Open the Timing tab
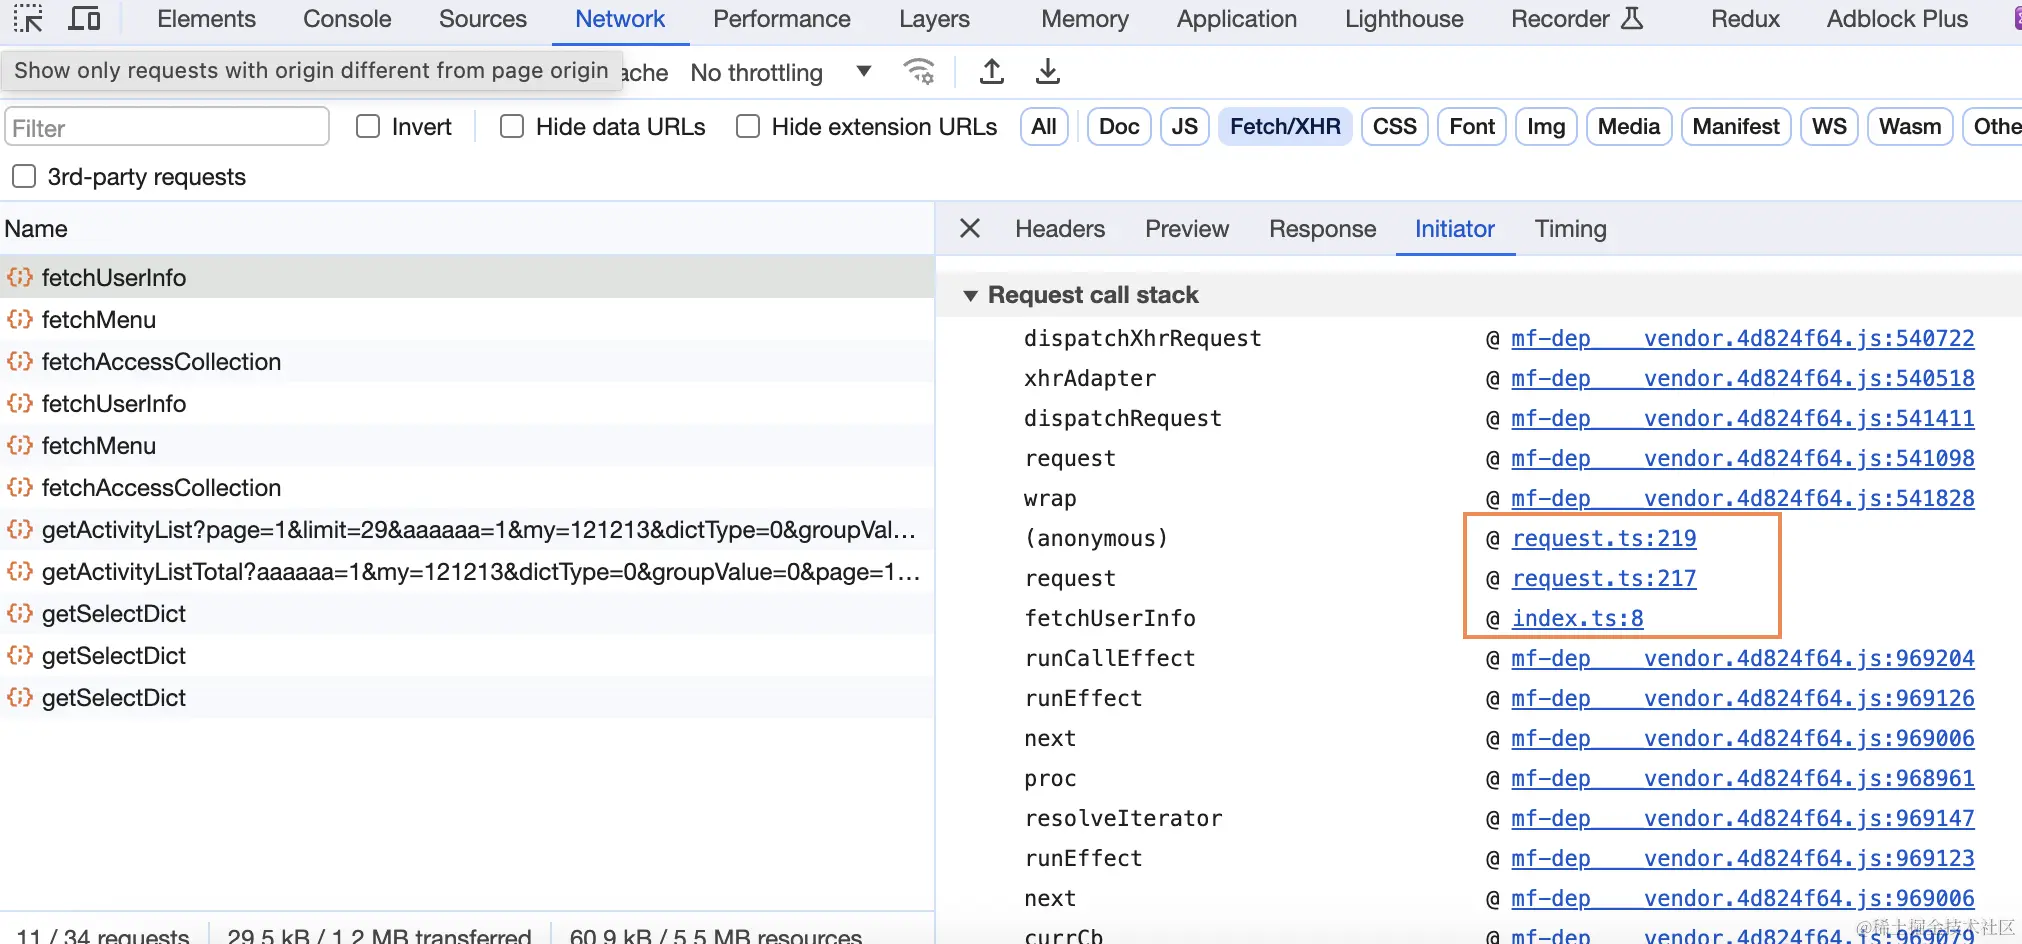 pyautogui.click(x=1569, y=228)
